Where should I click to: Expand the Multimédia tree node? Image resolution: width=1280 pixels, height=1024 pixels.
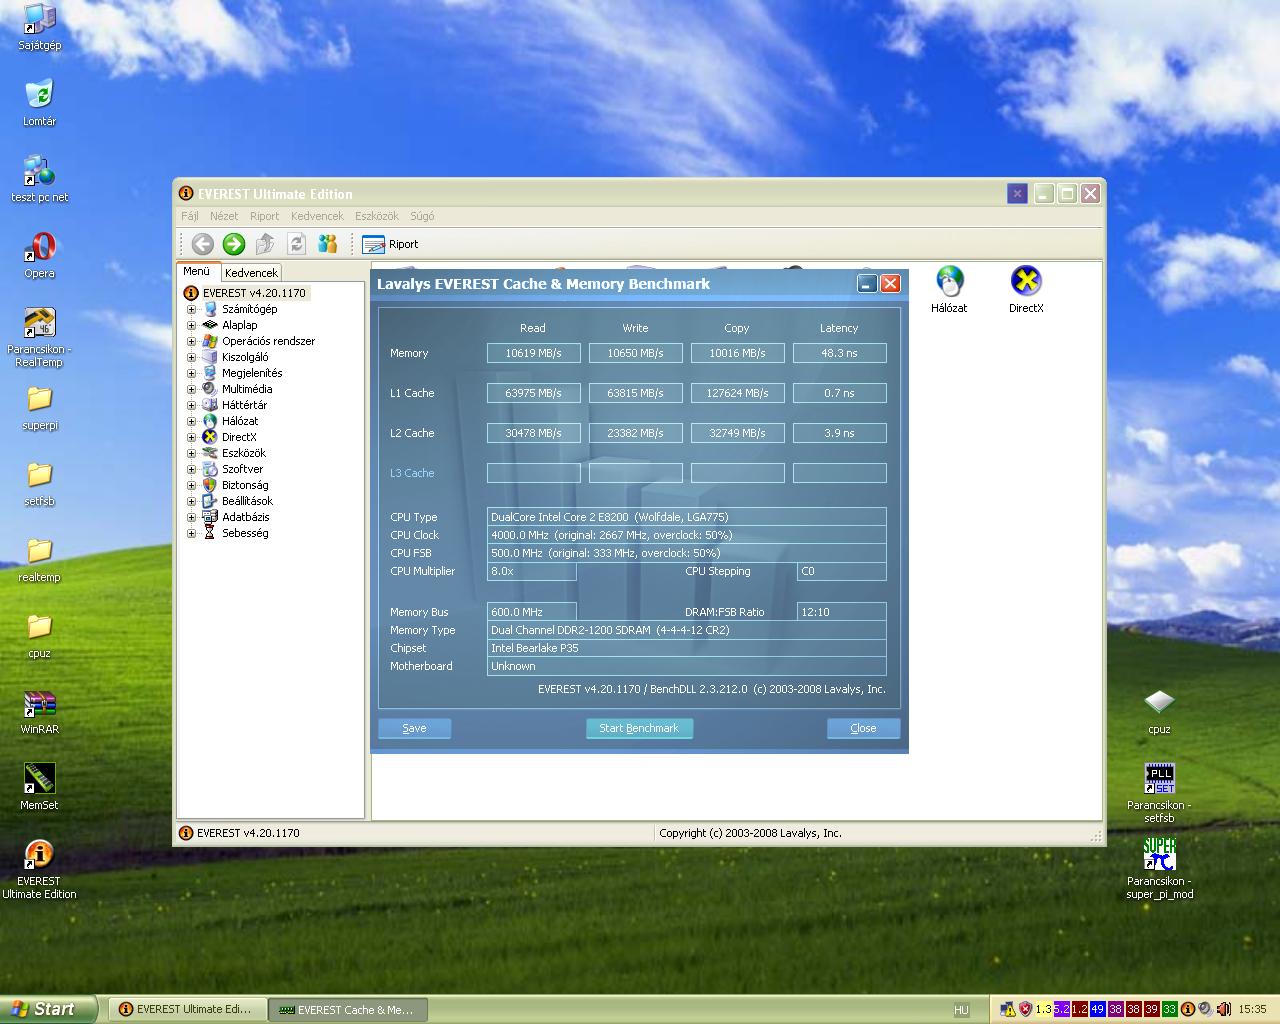(191, 389)
